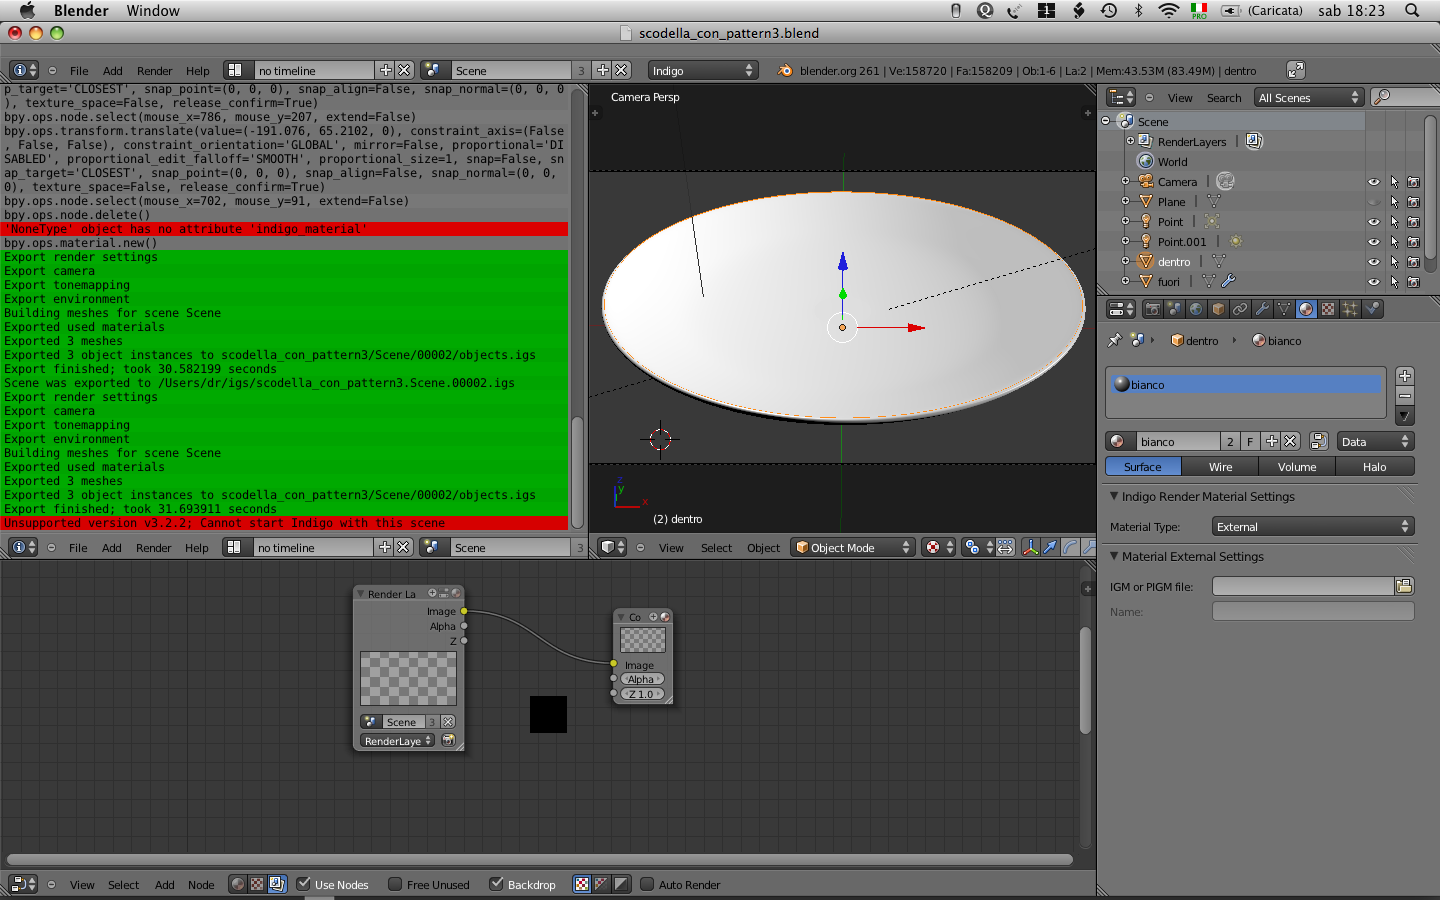1440x900 pixels.
Task: Browse for IGM or PIGM file
Action: 1404,586
